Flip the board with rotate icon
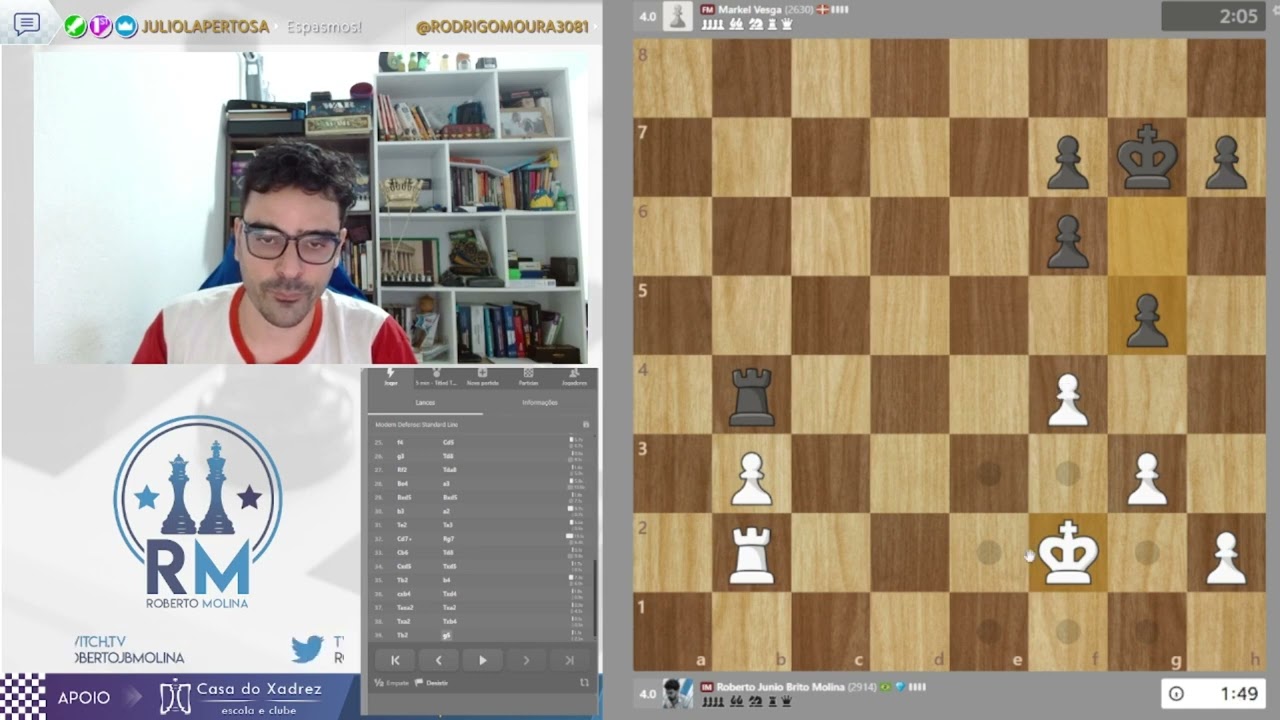The width and height of the screenshot is (1280, 720). pyautogui.click(x=584, y=683)
